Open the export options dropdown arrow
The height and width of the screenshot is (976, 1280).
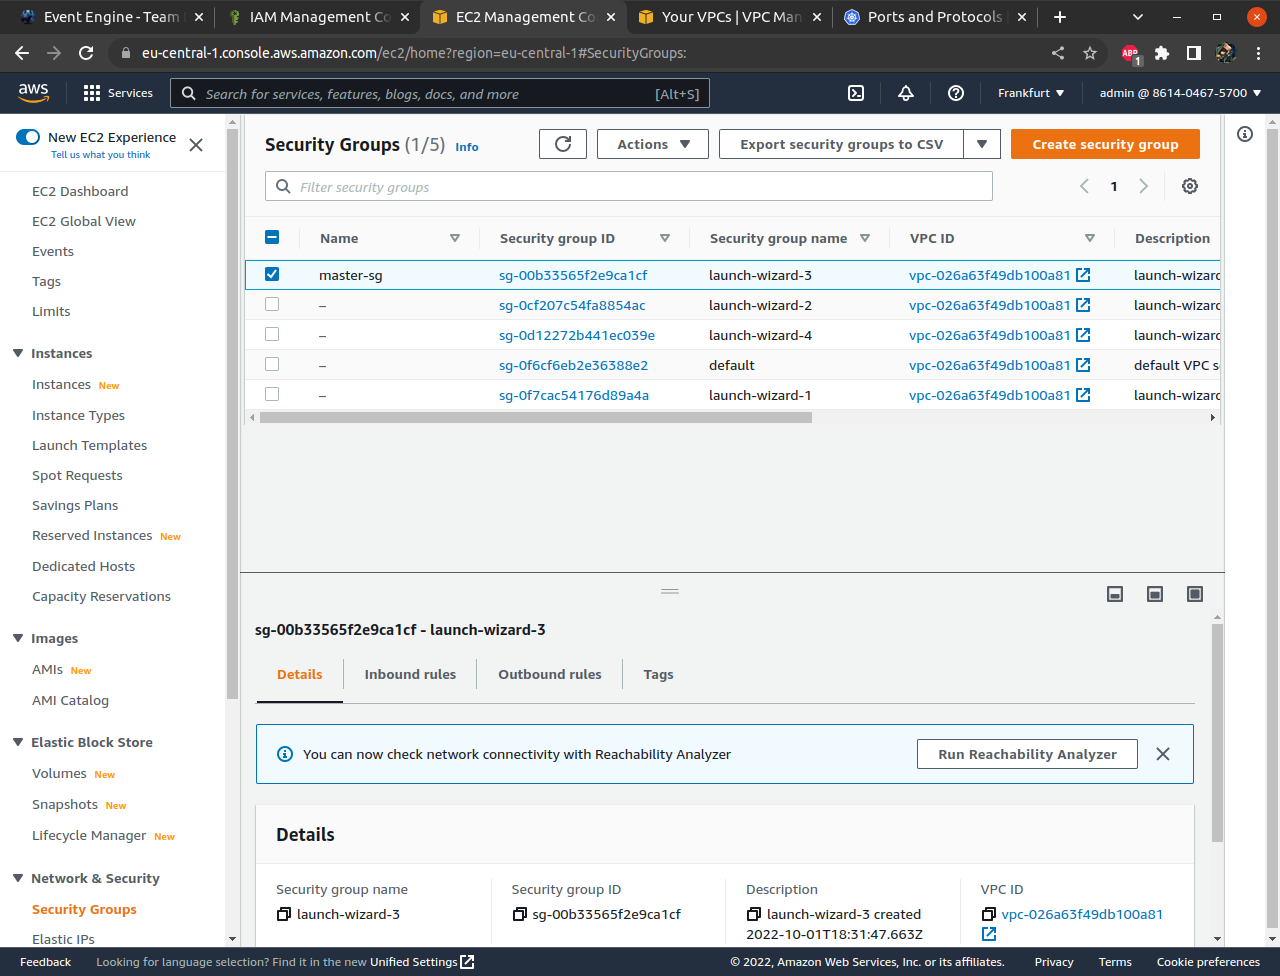982,144
